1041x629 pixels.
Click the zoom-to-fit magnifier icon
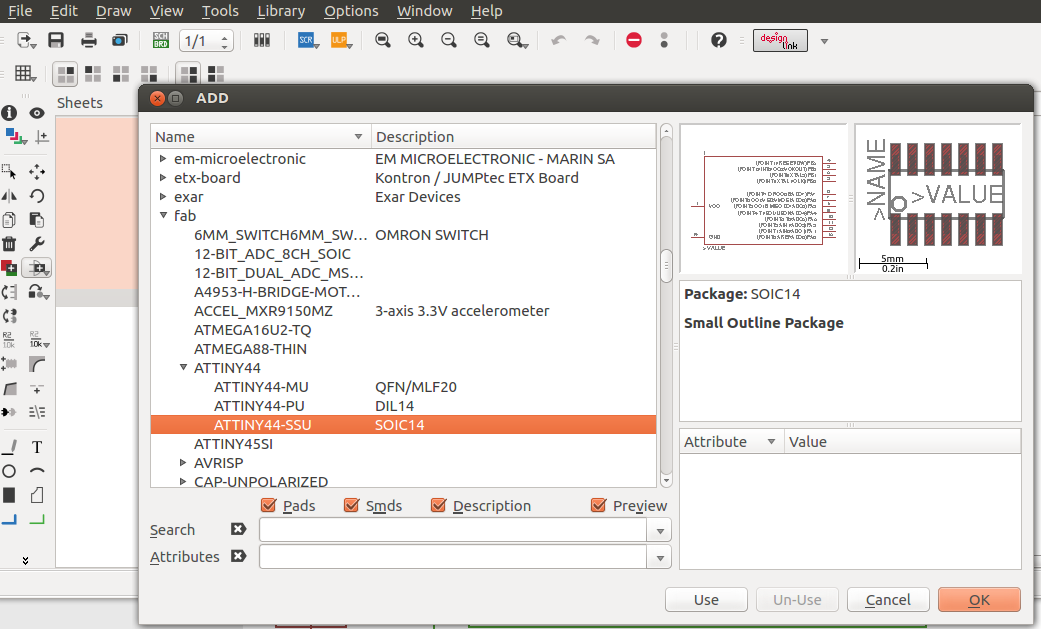point(382,41)
